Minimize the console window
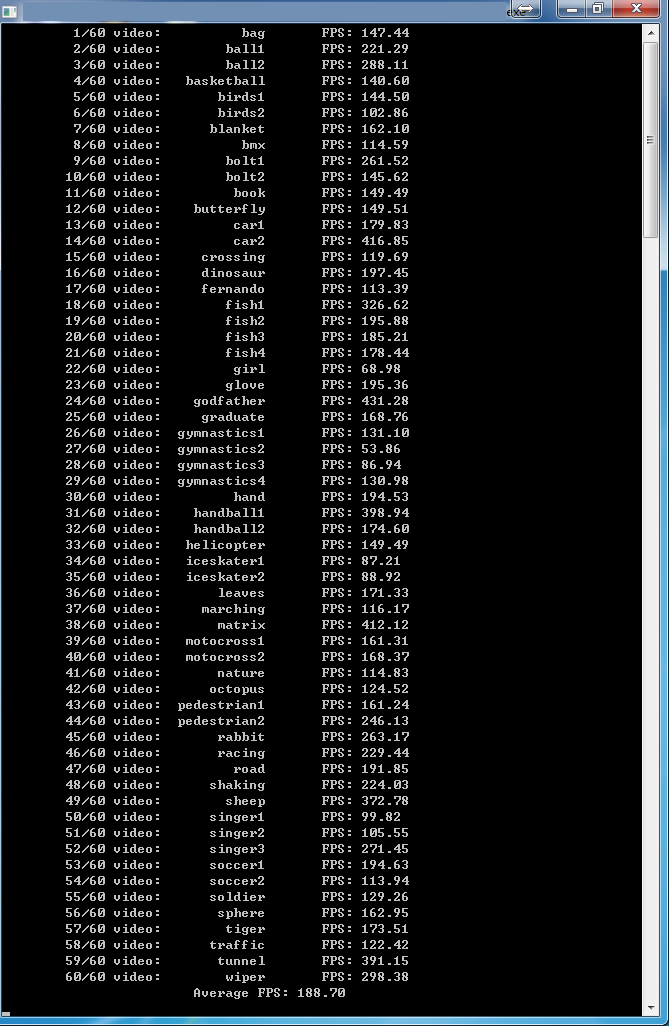Image resolution: width=669 pixels, height=1026 pixels. tap(572, 9)
